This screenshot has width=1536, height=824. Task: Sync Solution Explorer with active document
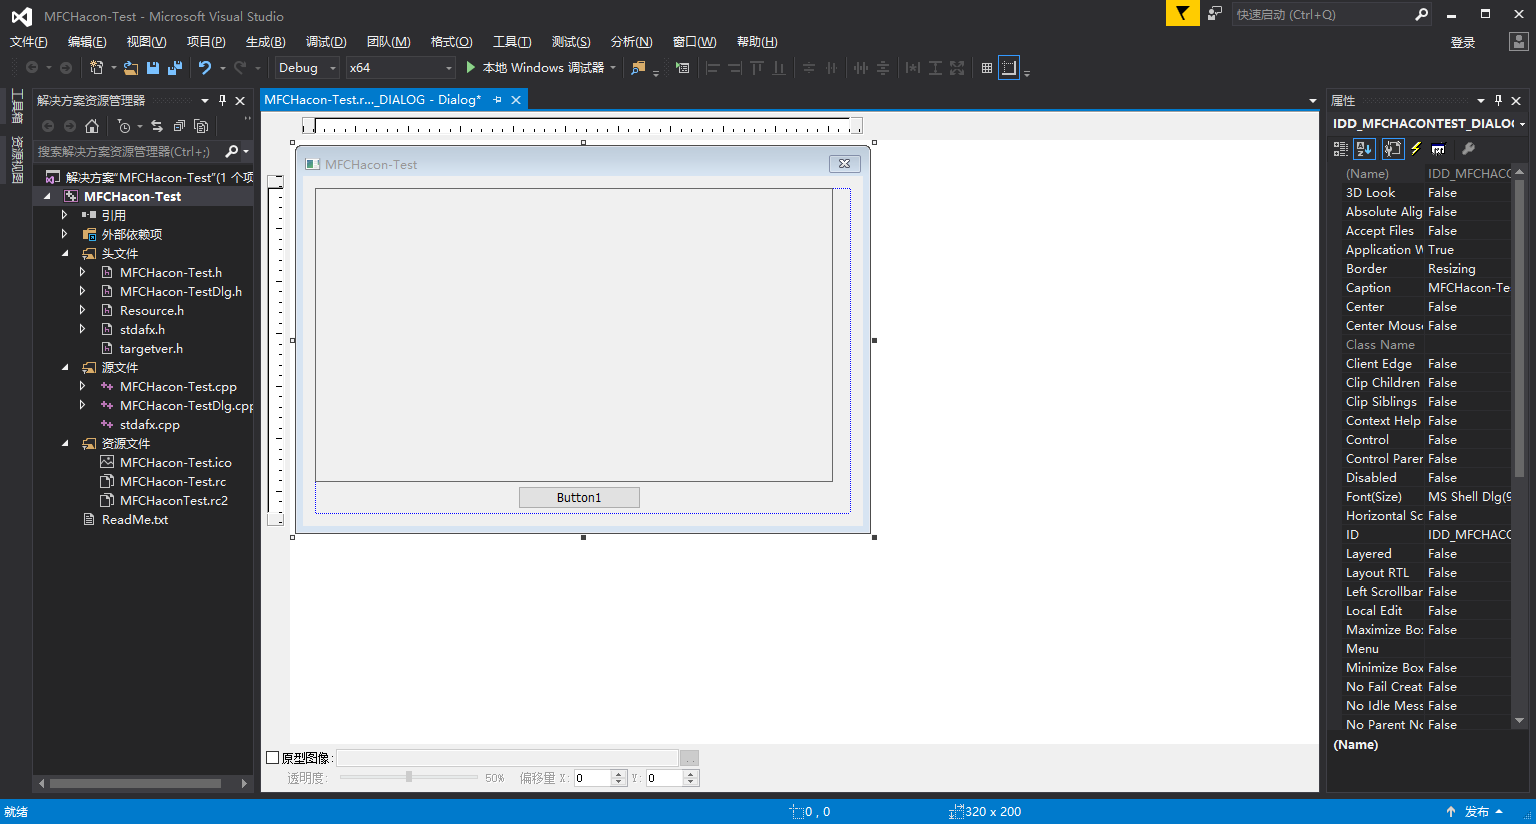(156, 126)
